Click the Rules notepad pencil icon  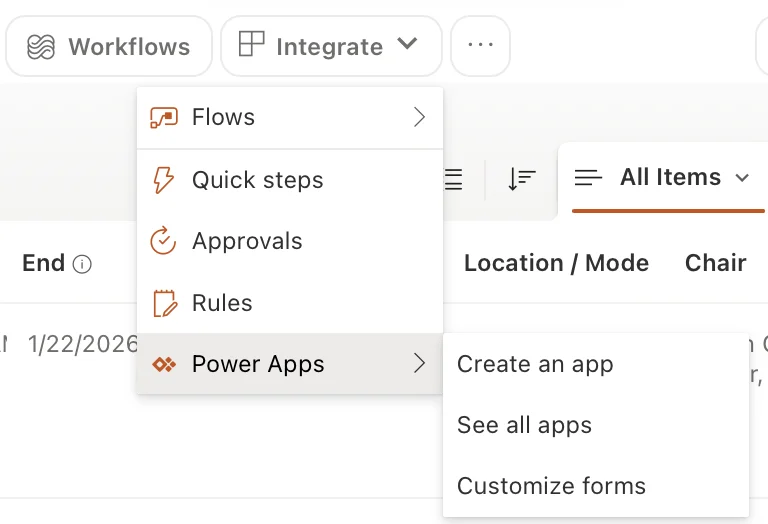click(x=165, y=303)
